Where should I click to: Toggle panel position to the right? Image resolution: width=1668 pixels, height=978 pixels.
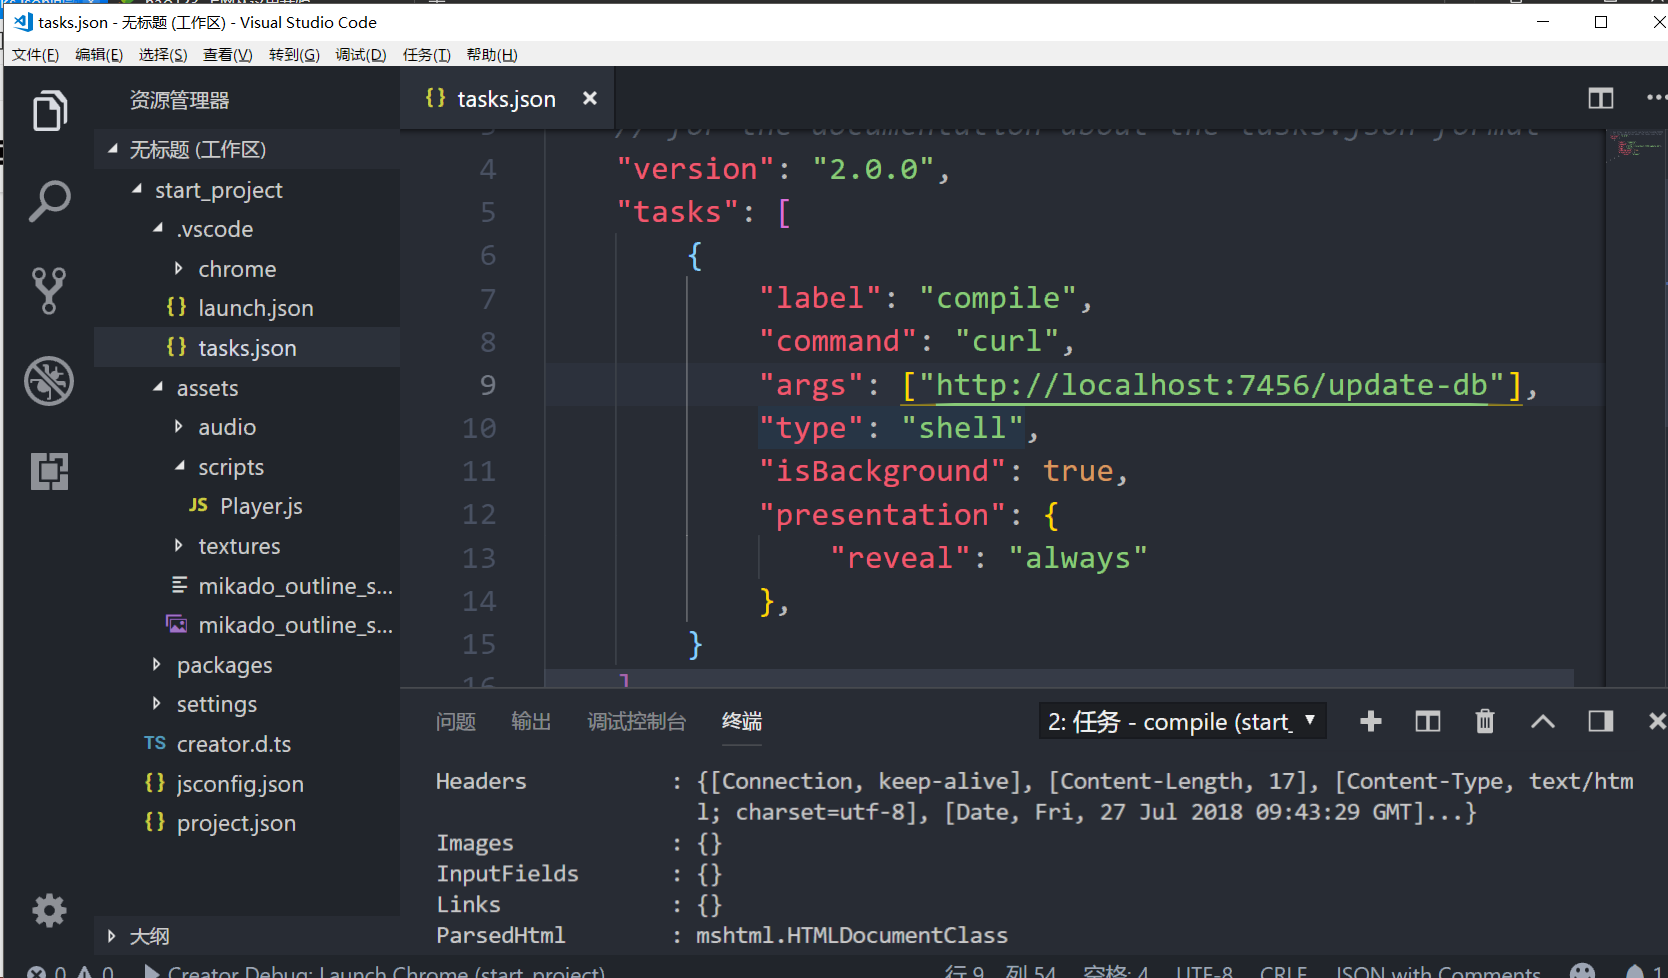click(1601, 721)
